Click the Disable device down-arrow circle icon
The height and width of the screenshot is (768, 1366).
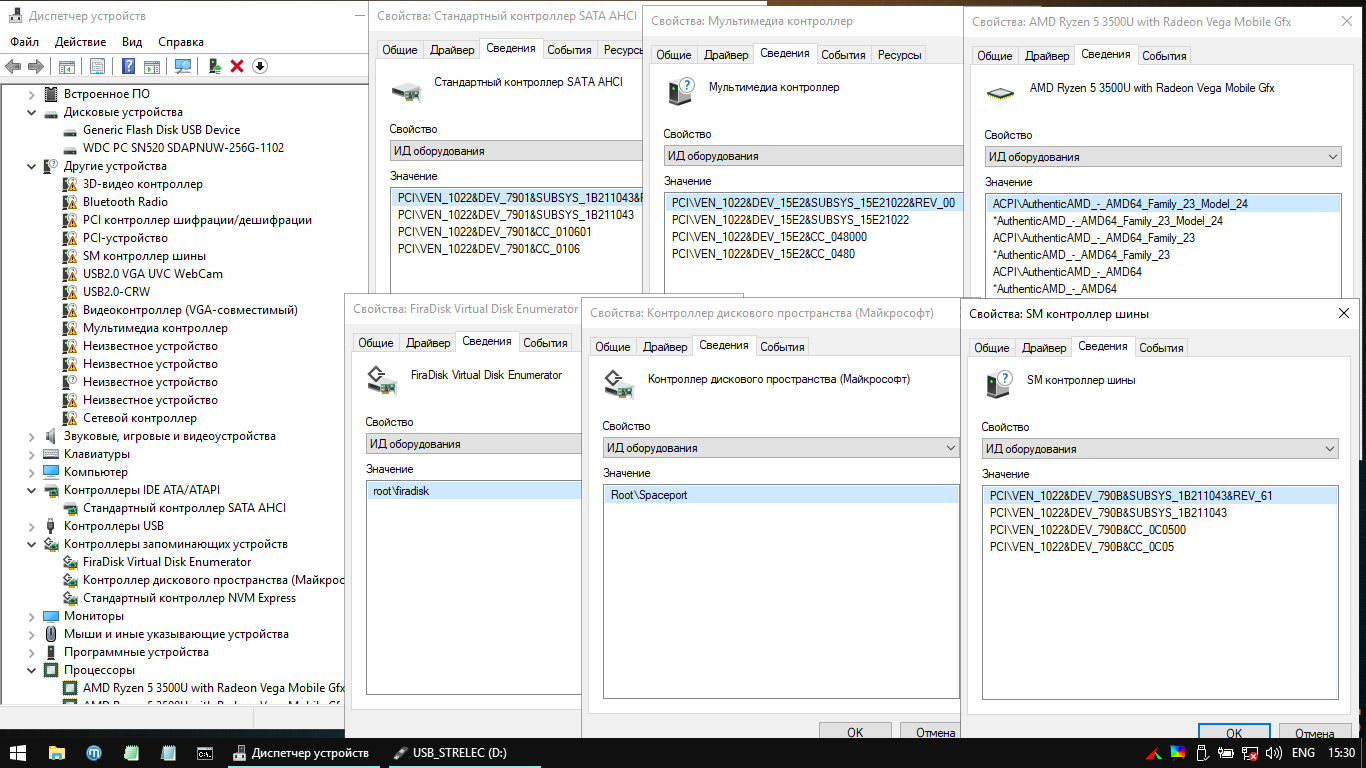(x=260, y=66)
